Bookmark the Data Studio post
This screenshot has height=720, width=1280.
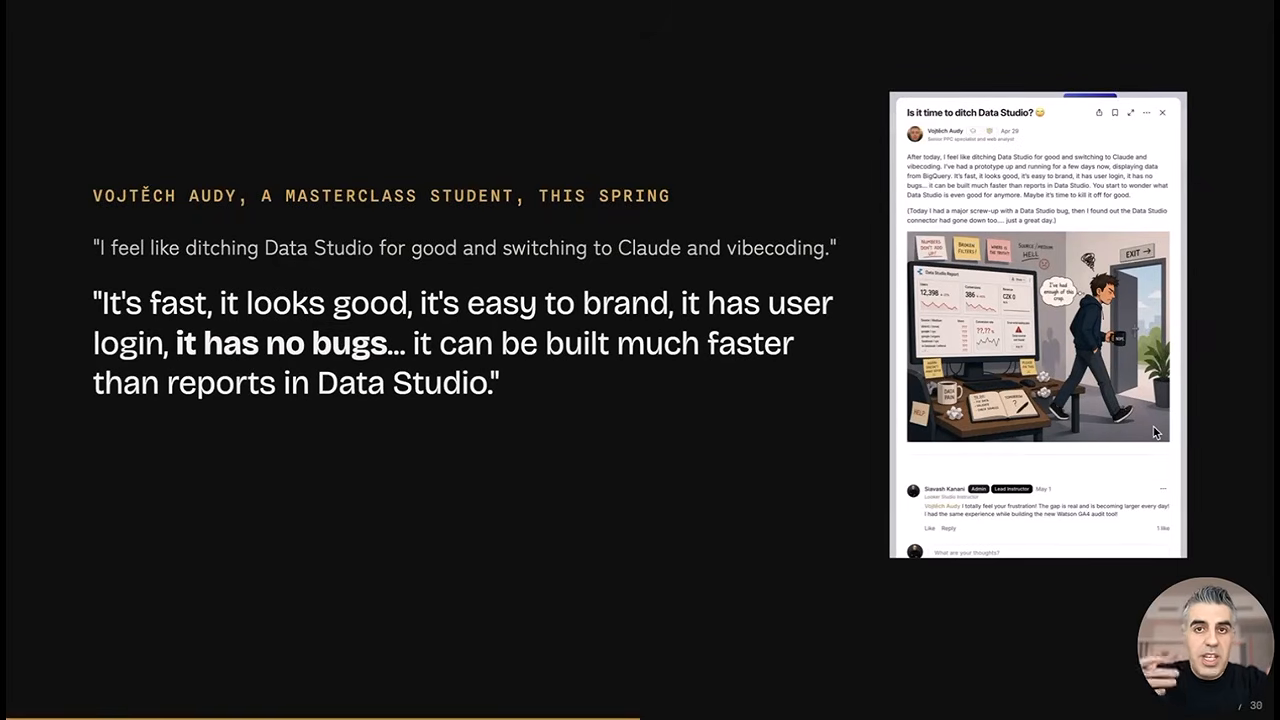tap(1115, 113)
